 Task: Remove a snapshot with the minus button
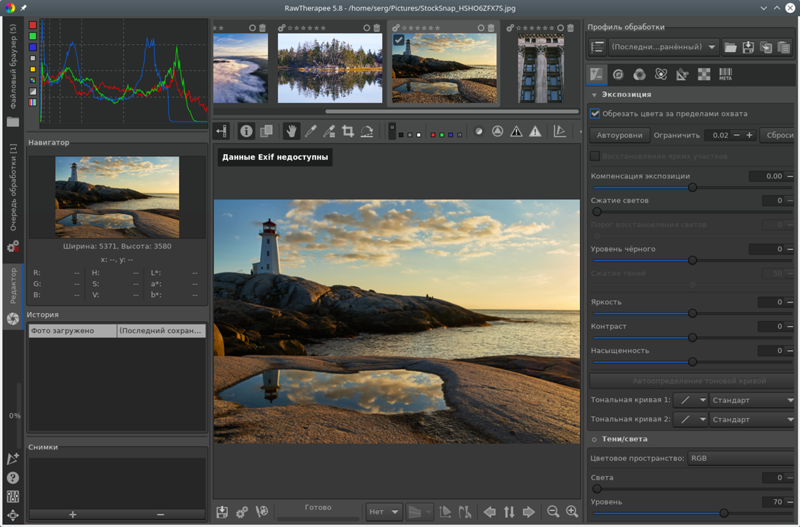[x=161, y=514]
